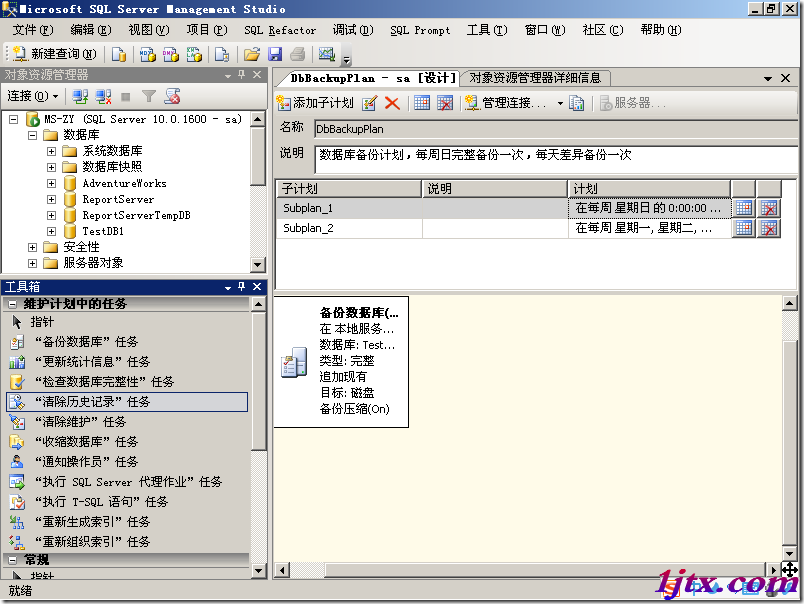The width and height of the screenshot is (804, 604).
Task: Click the filter funnel icon in Object Explorer
Action: click(x=149, y=96)
